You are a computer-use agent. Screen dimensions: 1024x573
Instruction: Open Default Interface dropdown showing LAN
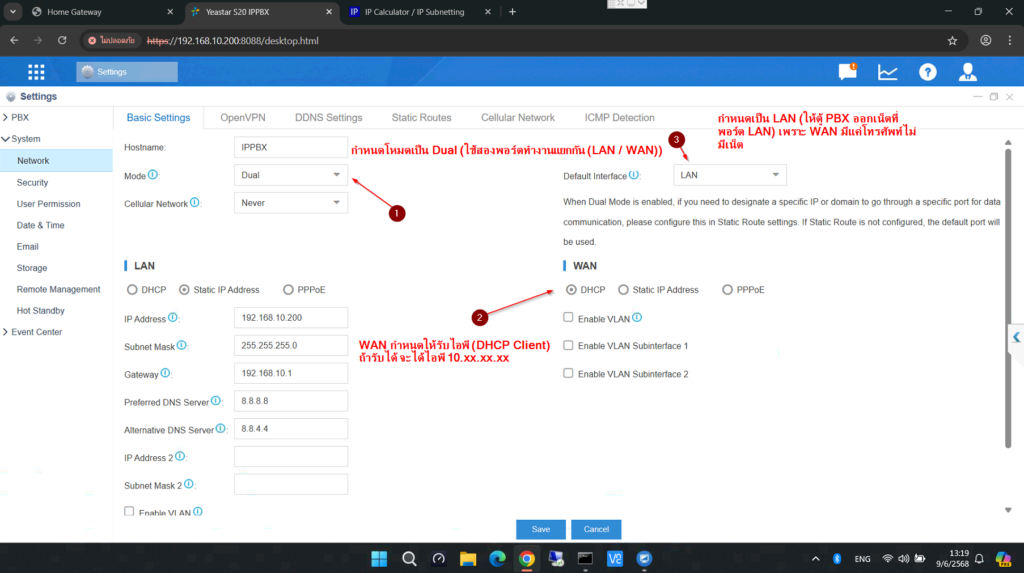tap(729, 175)
